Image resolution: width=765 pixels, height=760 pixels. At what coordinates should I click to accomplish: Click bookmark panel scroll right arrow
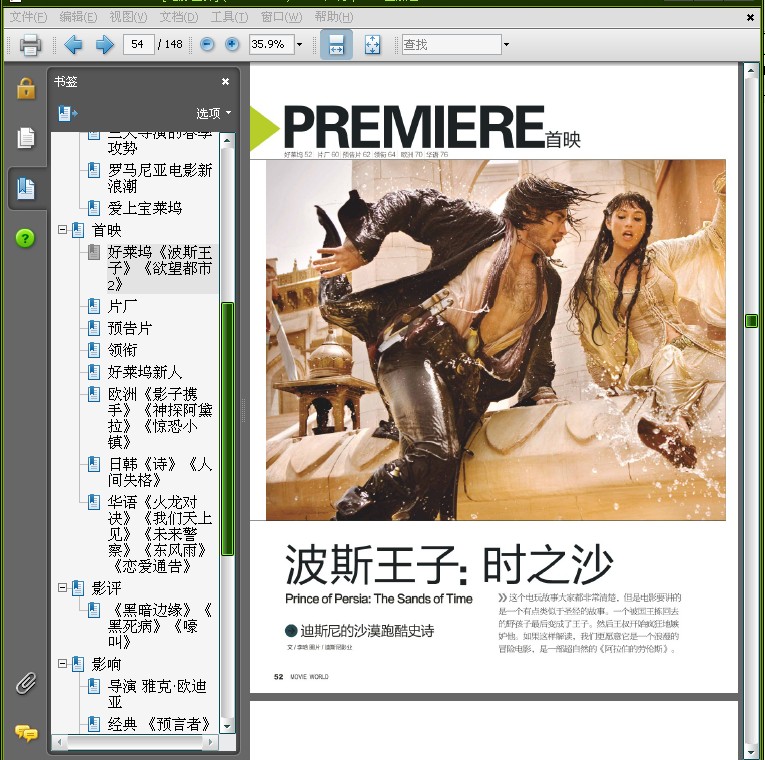(x=210, y=742)
